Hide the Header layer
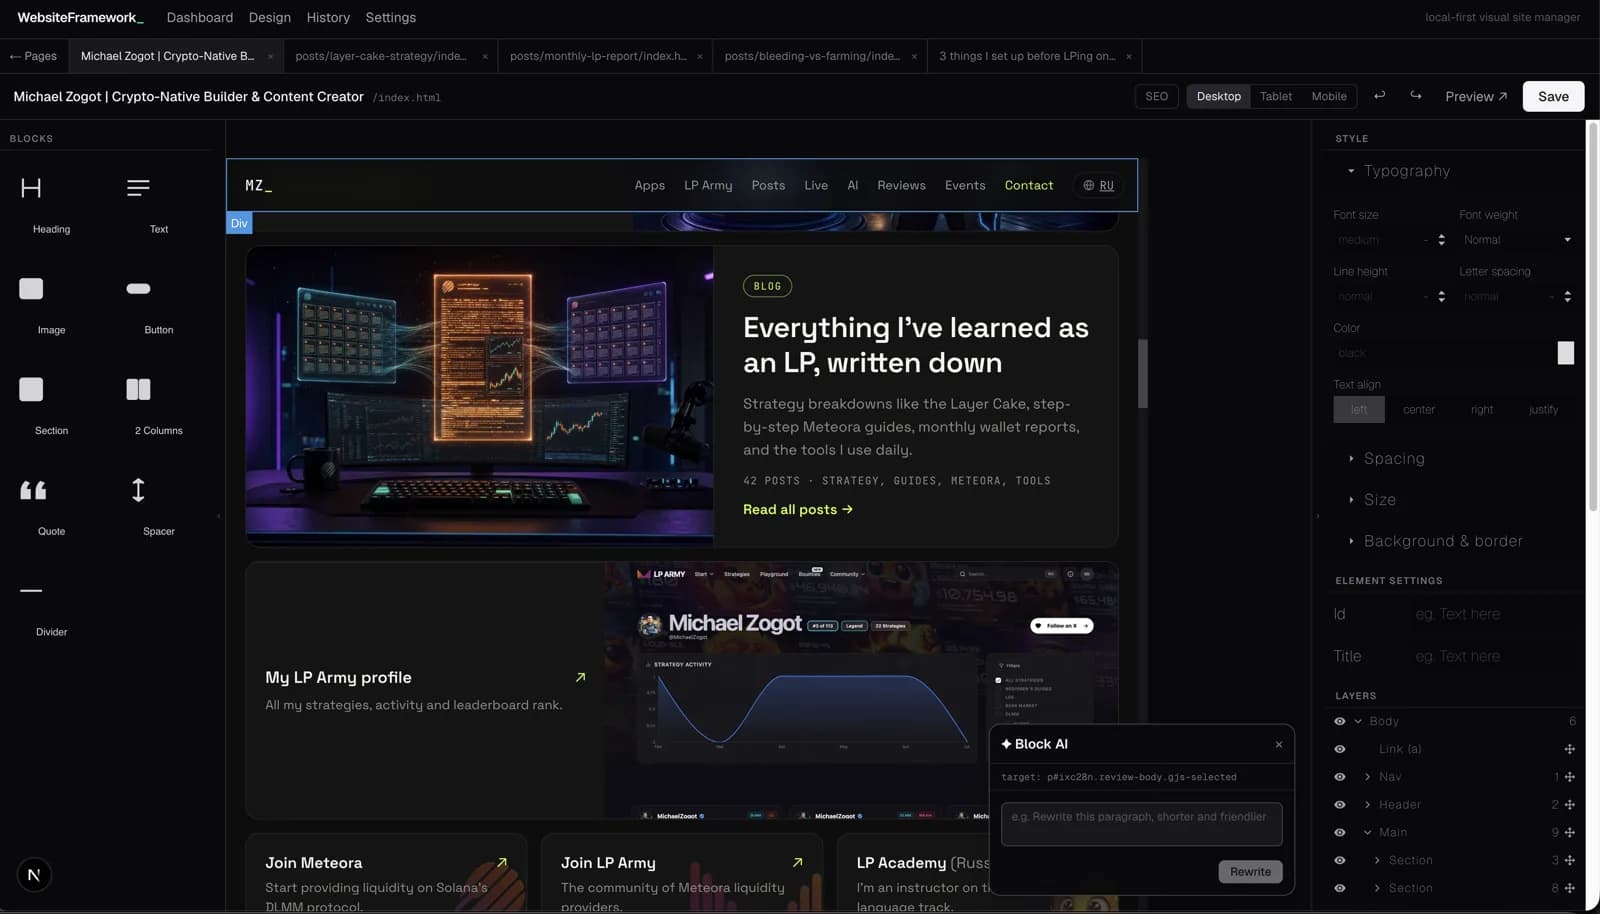 pos(1340,805)
